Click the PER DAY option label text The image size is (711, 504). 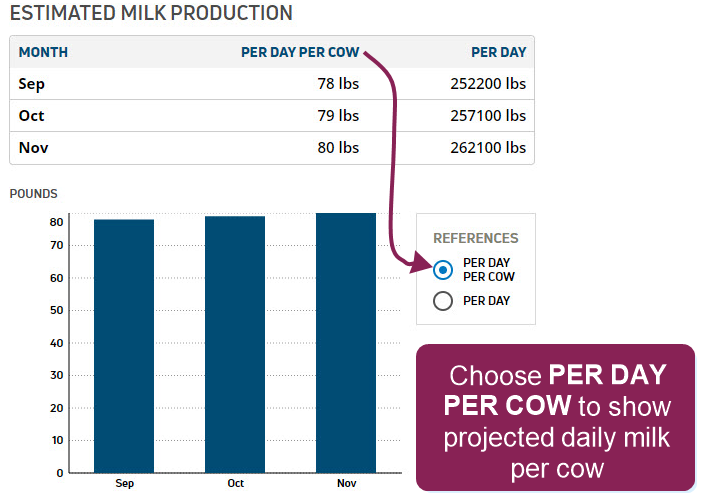[487, 301]
